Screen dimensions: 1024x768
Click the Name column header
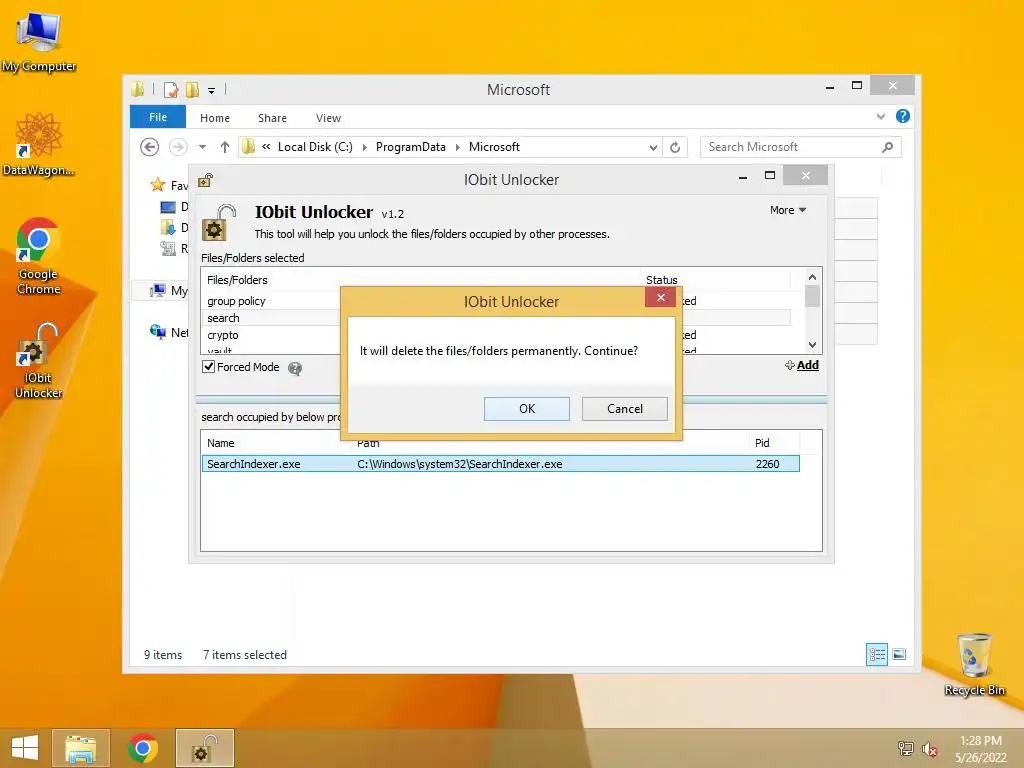coord(221,443)
